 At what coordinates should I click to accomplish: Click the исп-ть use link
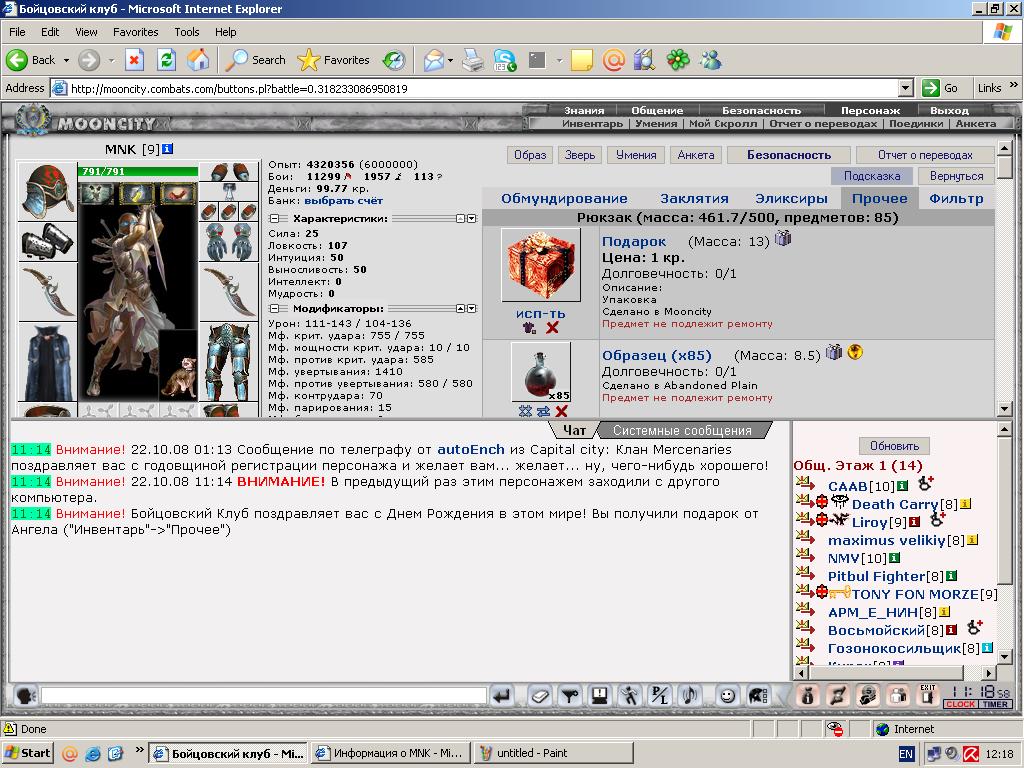coord(541,313)
